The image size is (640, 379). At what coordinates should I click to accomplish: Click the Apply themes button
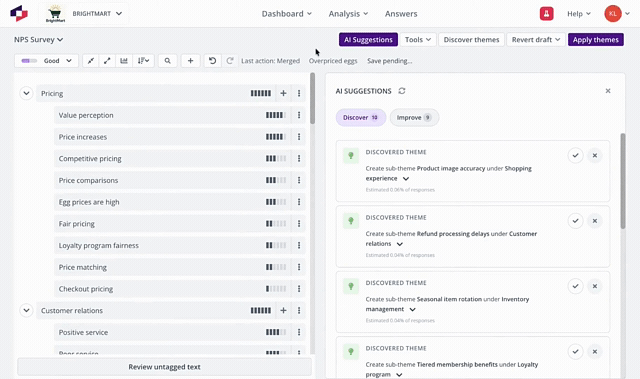pos(596,40)
